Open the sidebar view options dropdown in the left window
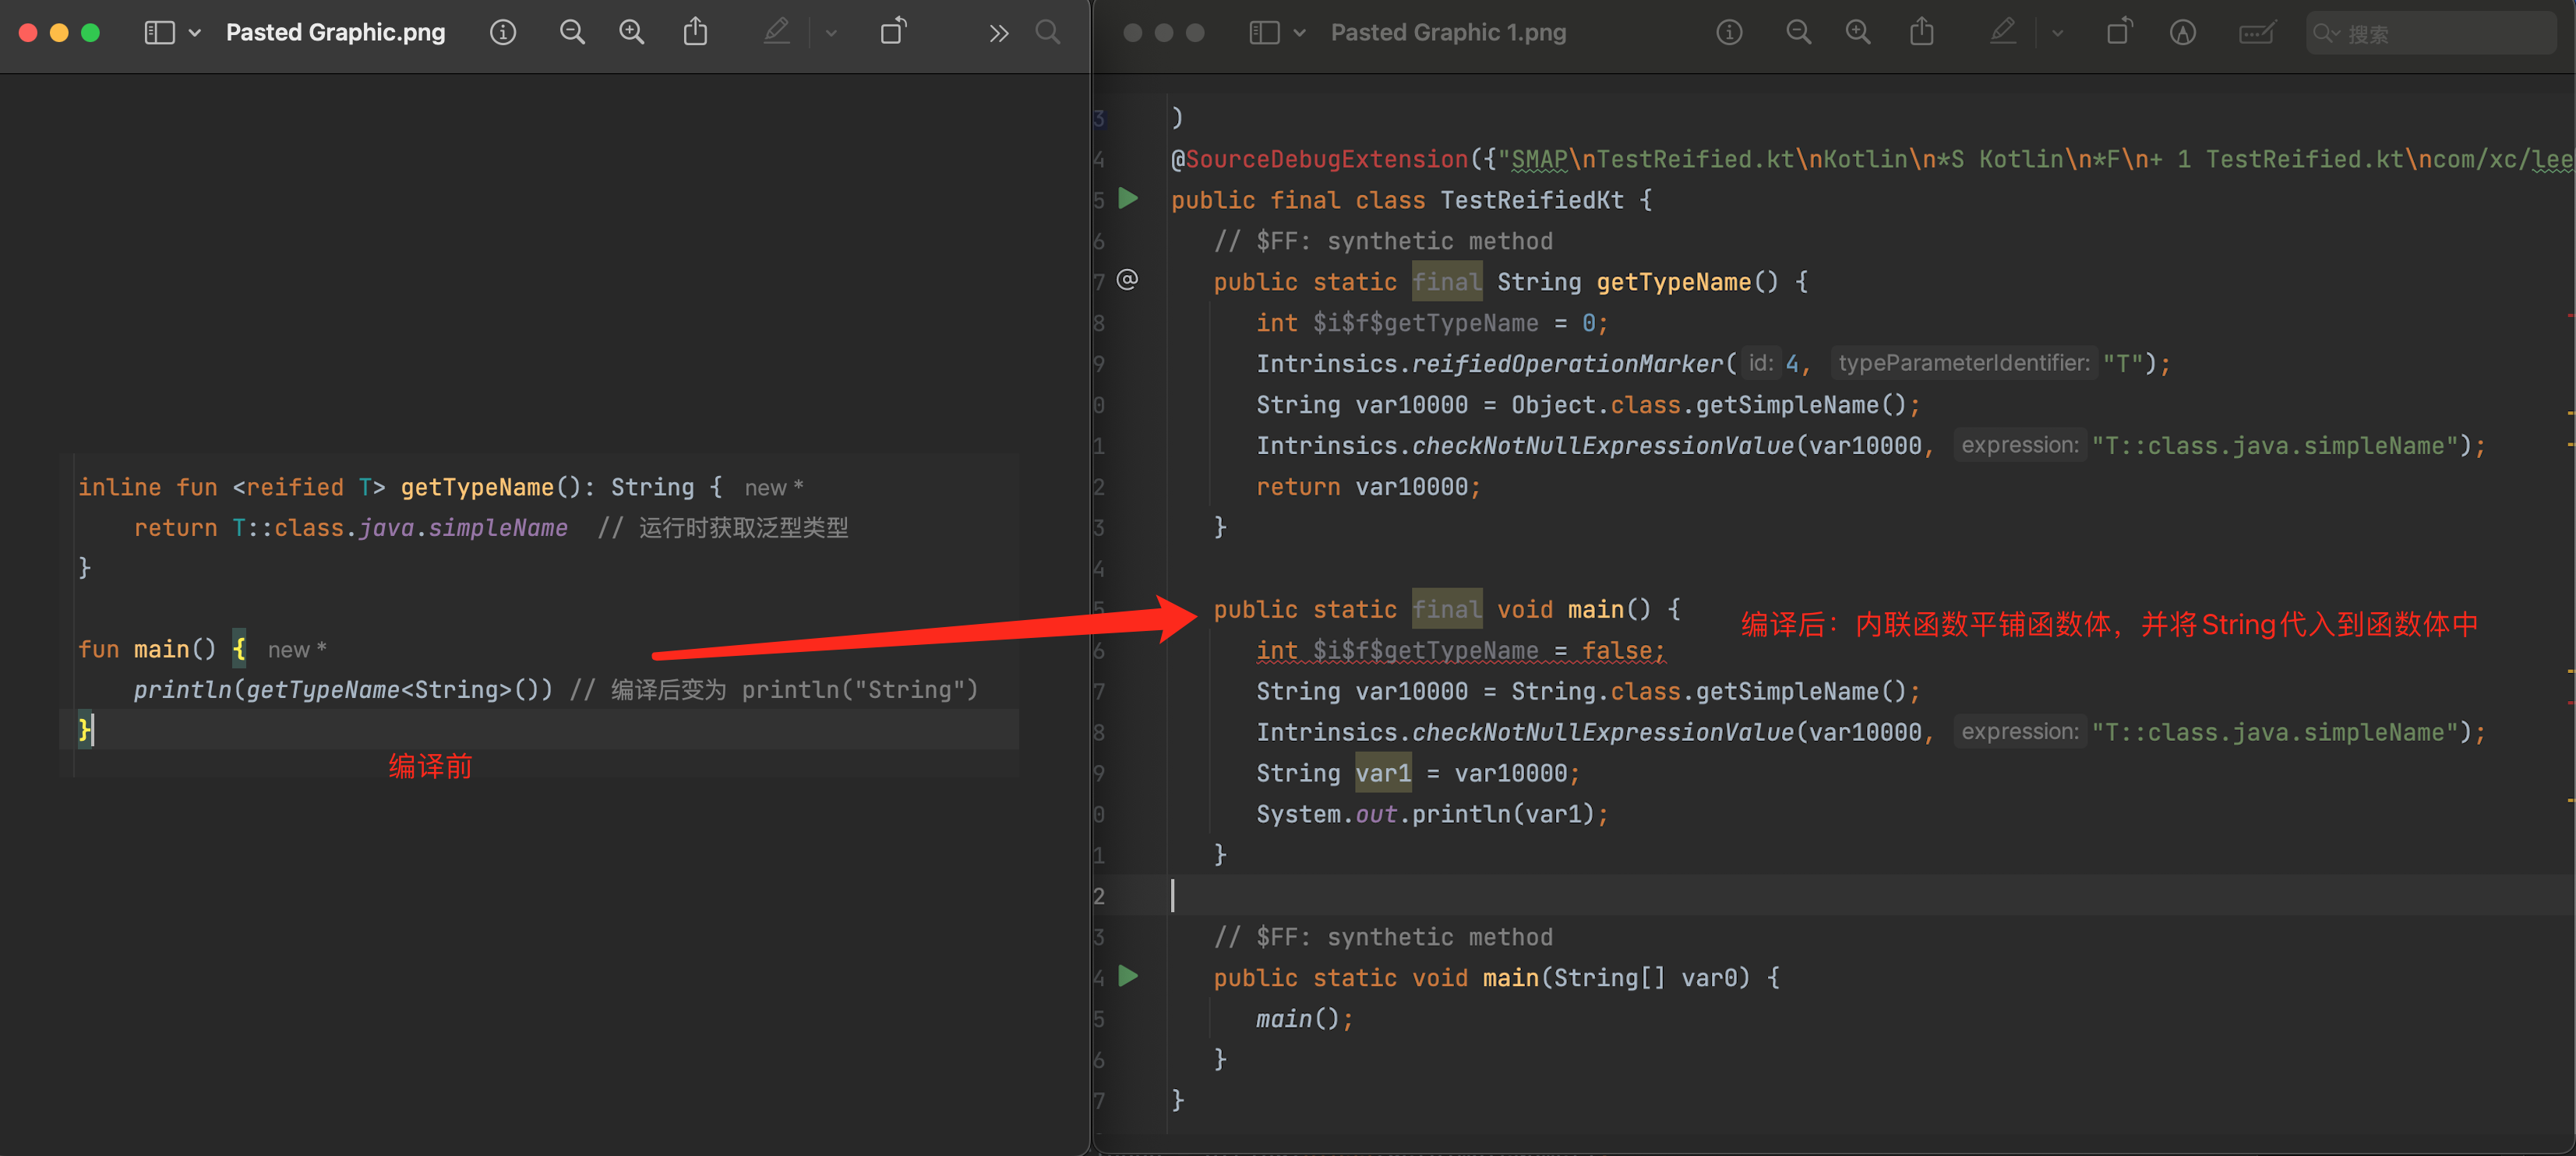The width and height of the screenshot is (2576, 1156). (x=195, y=33)
